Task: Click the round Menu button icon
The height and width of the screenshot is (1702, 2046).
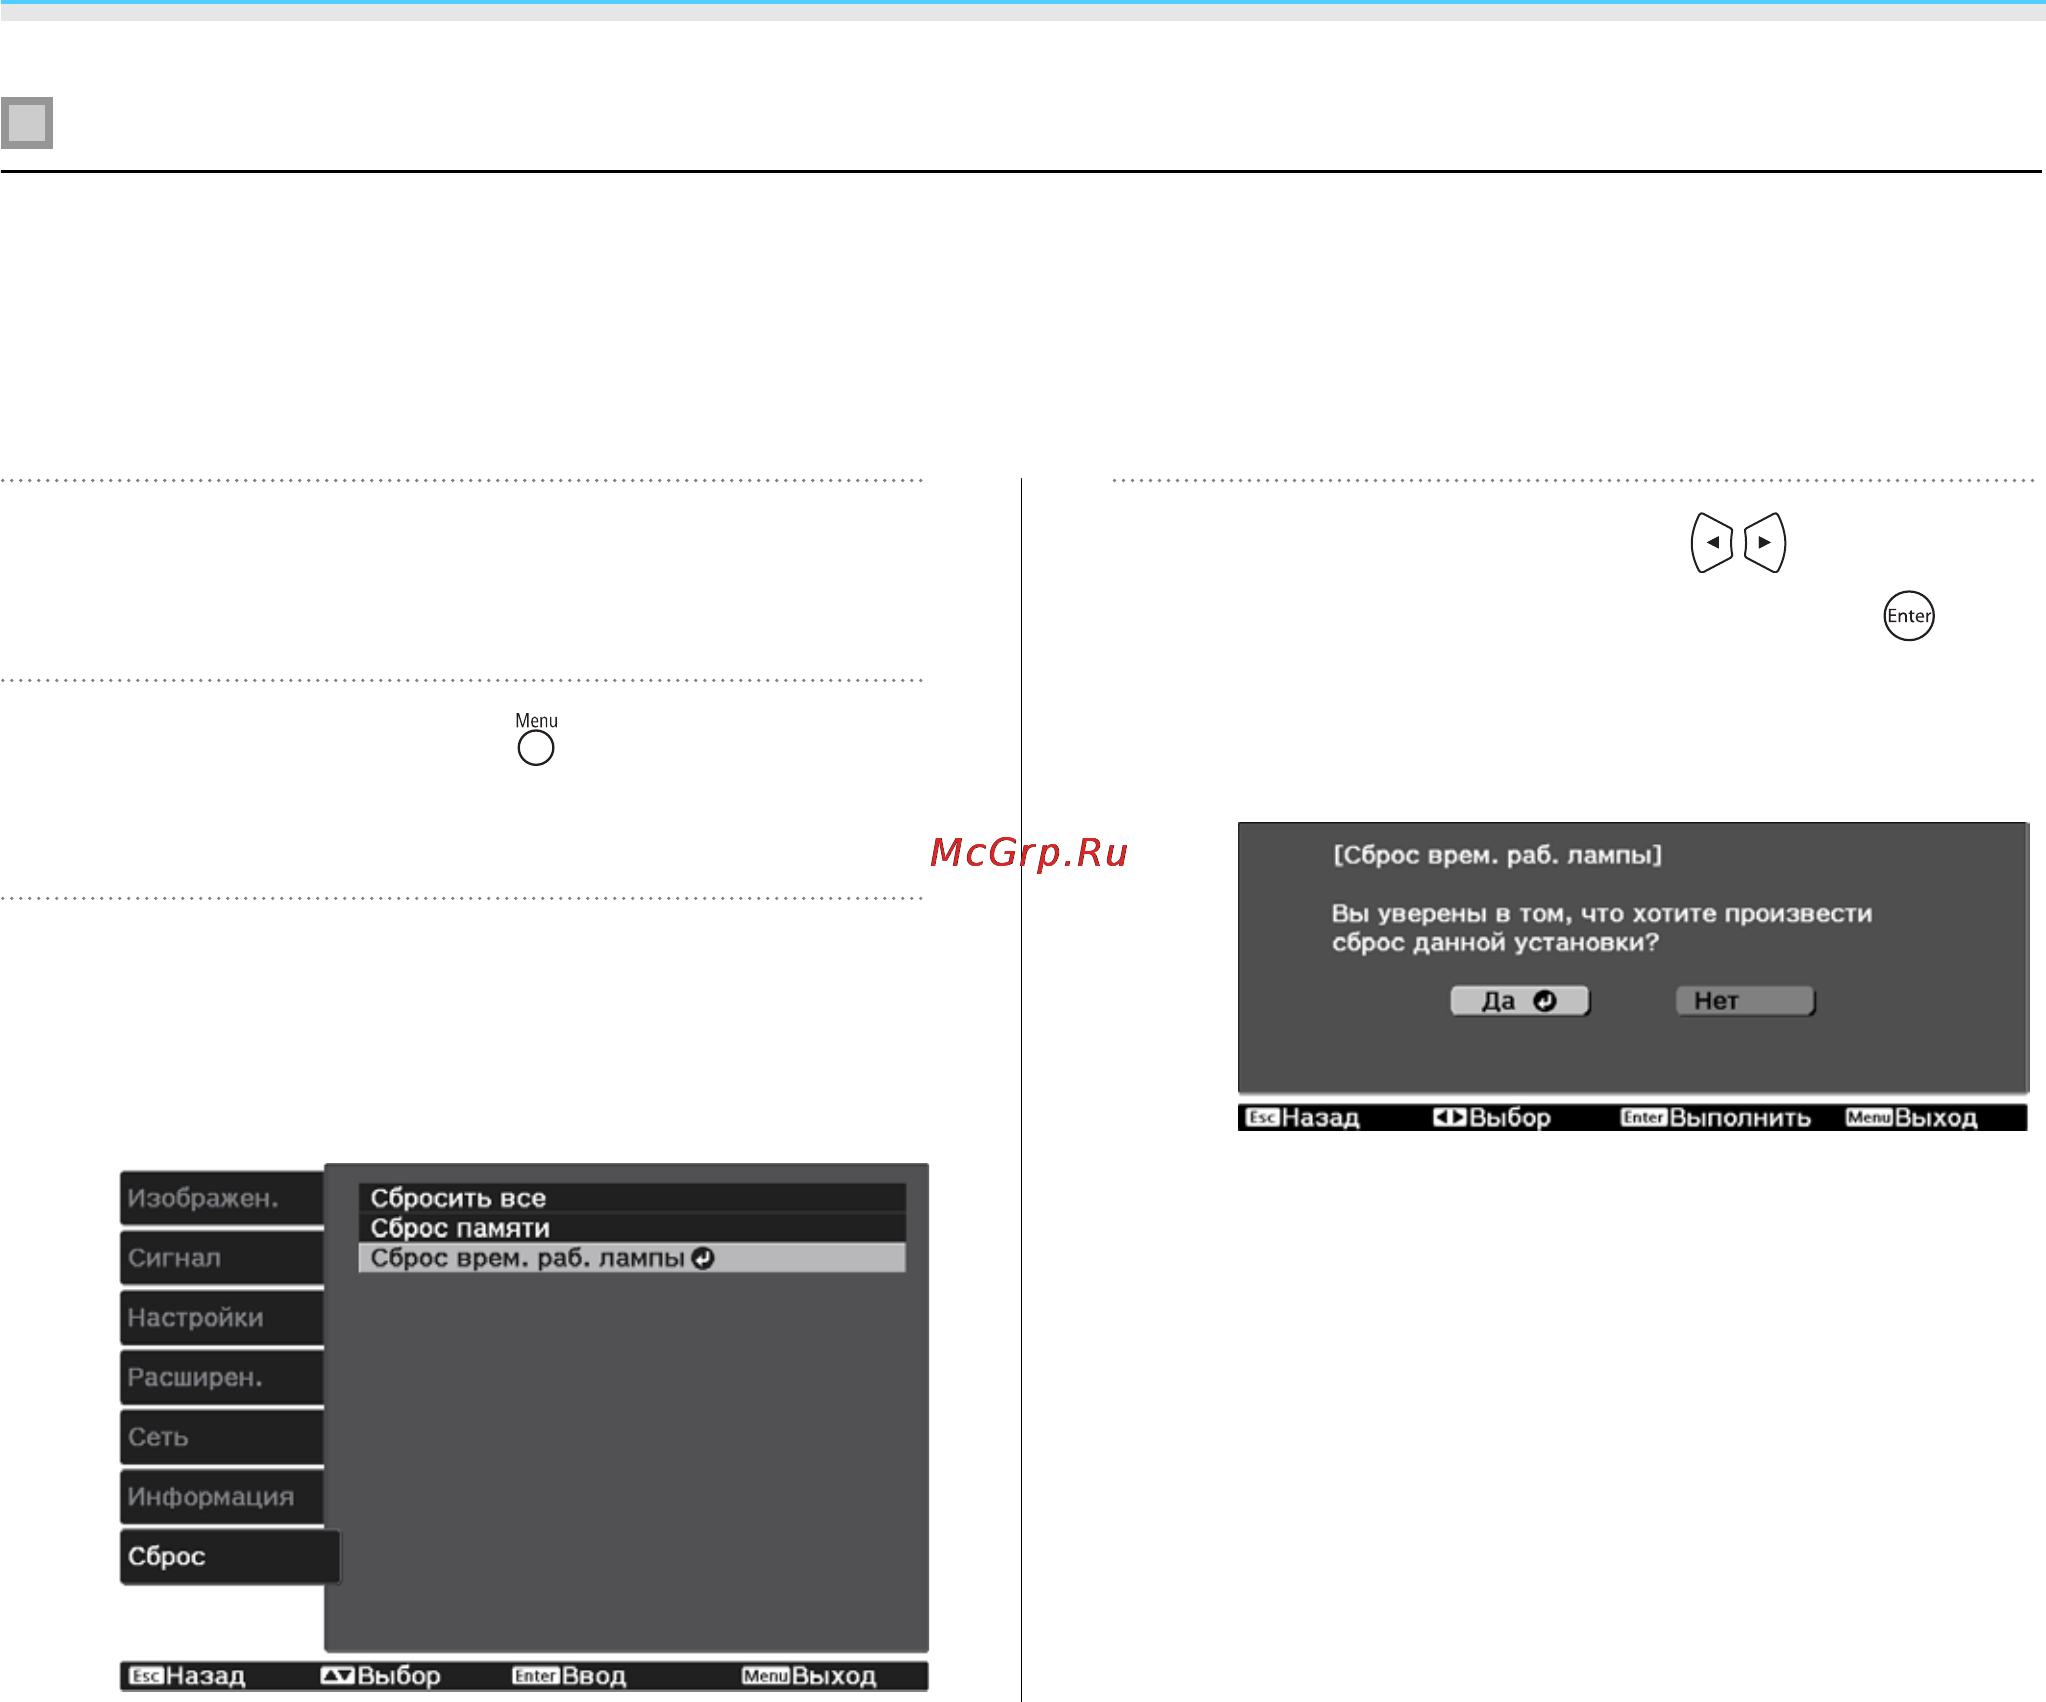Action: click(x=536, y=748)
